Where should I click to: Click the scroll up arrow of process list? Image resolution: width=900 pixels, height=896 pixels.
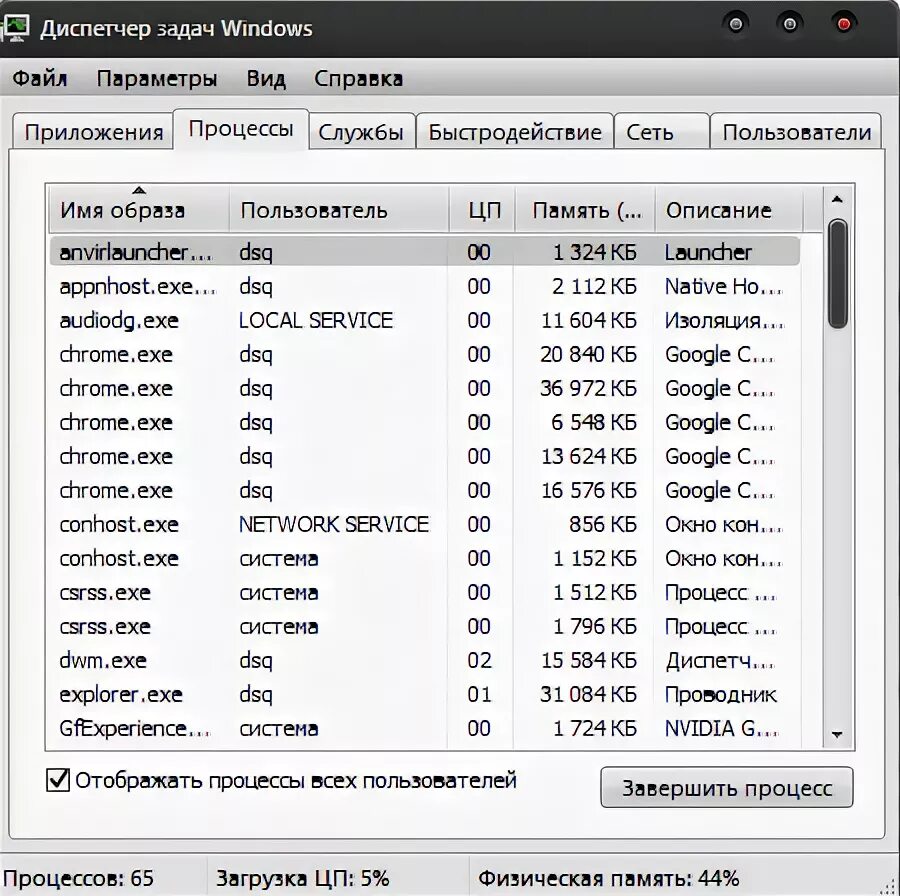837,200
